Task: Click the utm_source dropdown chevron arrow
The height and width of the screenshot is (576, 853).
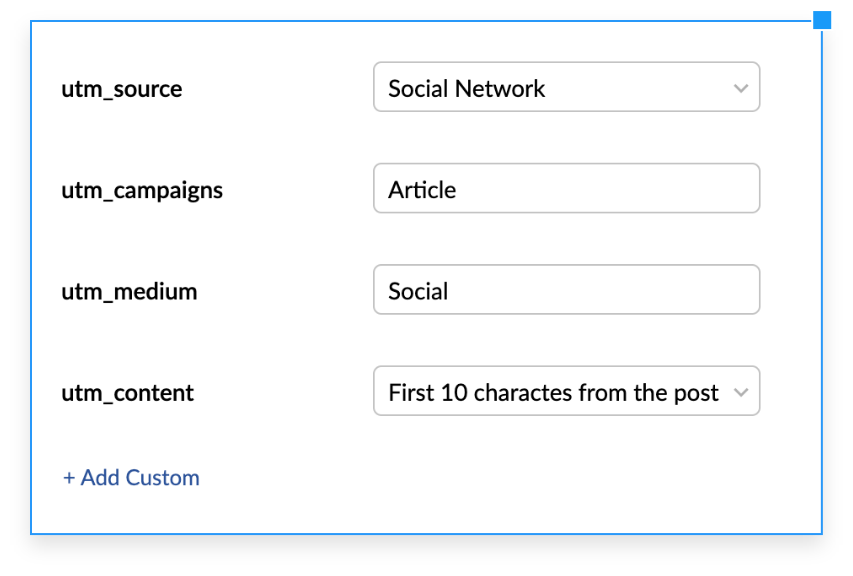Action: click(x=740, y=87)
